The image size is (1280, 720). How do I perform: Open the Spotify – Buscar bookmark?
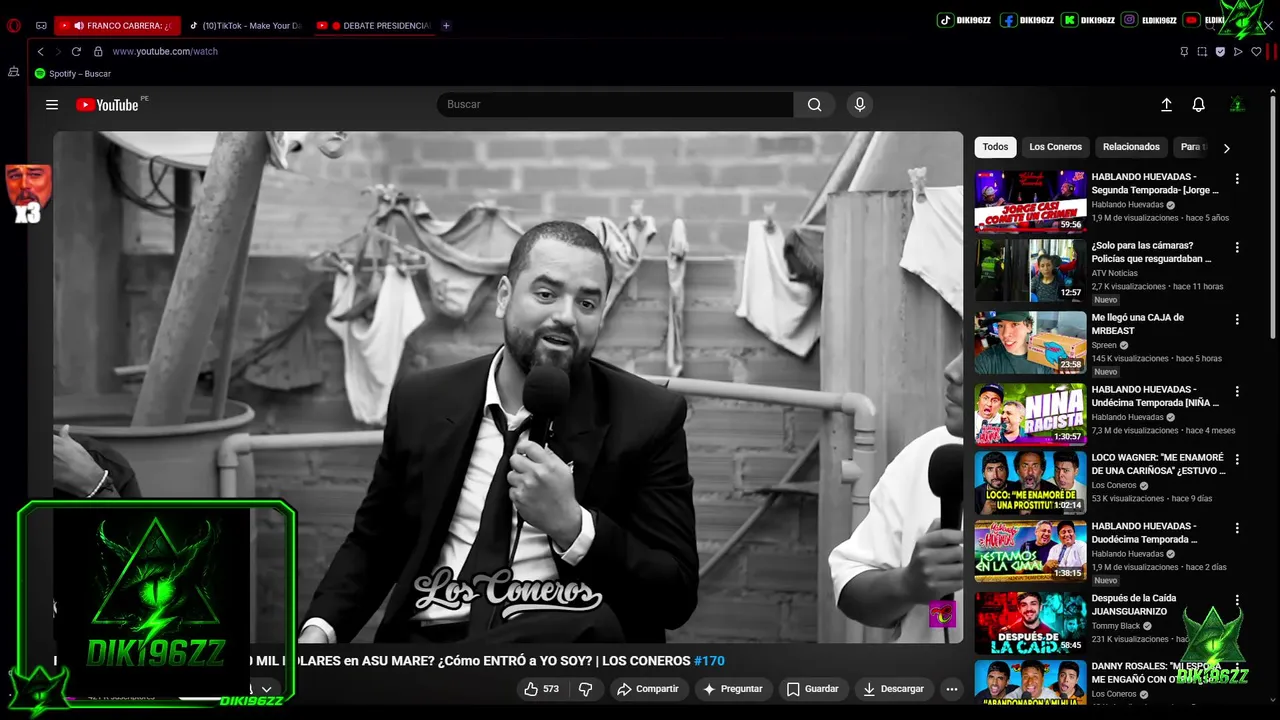coord(73,74)
